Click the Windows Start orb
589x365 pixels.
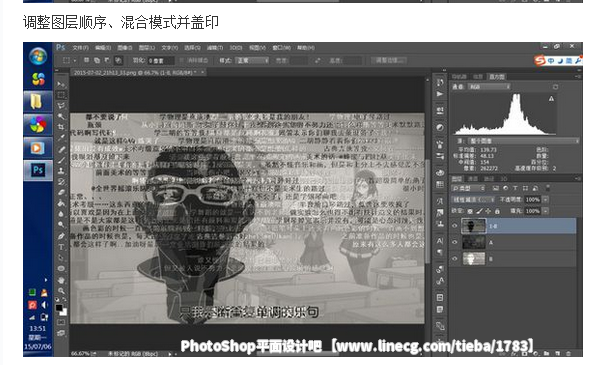[x=38, y=57]
